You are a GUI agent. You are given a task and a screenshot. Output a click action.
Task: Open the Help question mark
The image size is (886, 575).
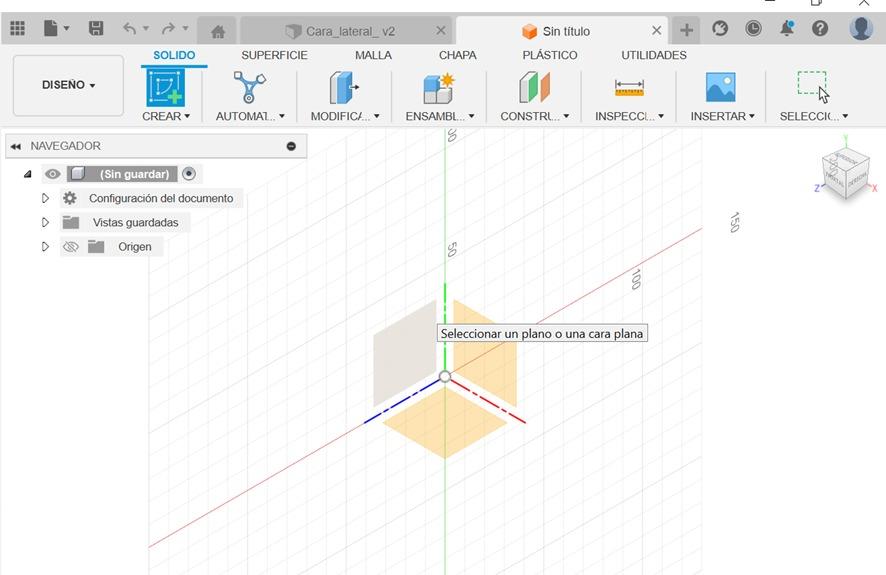pos(820,28)
